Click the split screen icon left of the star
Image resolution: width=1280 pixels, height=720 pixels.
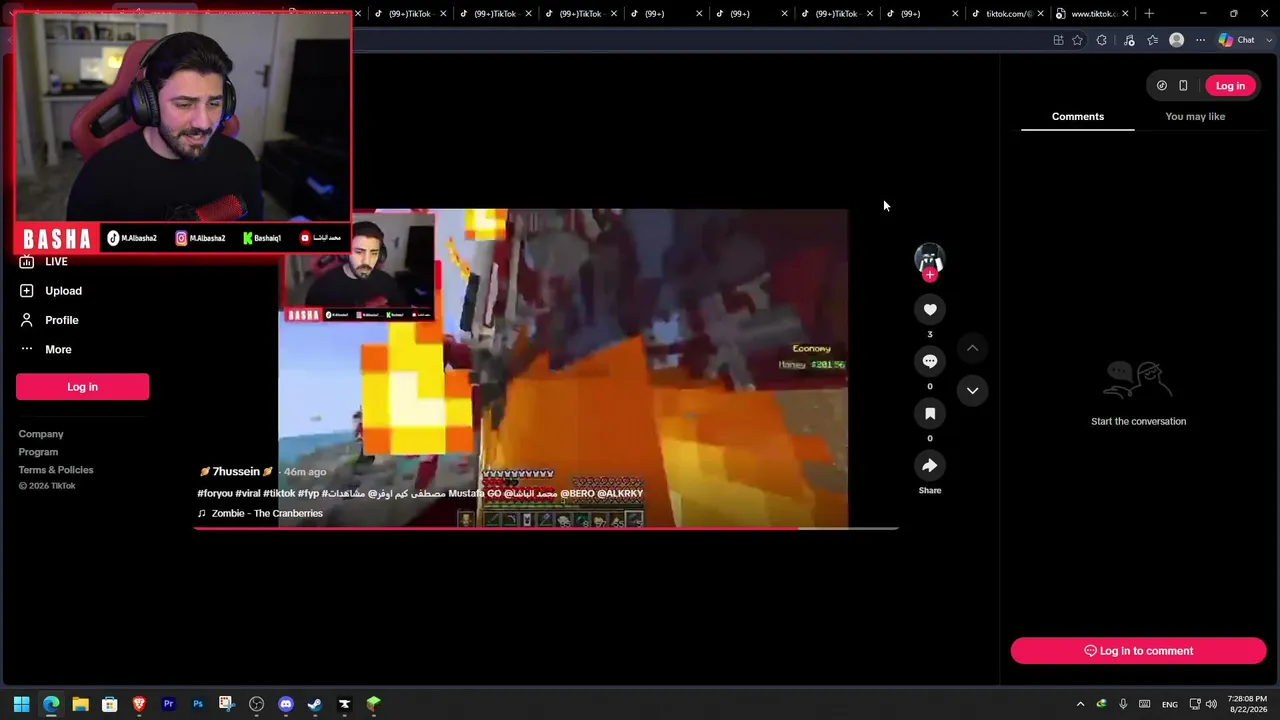pyautogui.click(x=1058, y=40)
